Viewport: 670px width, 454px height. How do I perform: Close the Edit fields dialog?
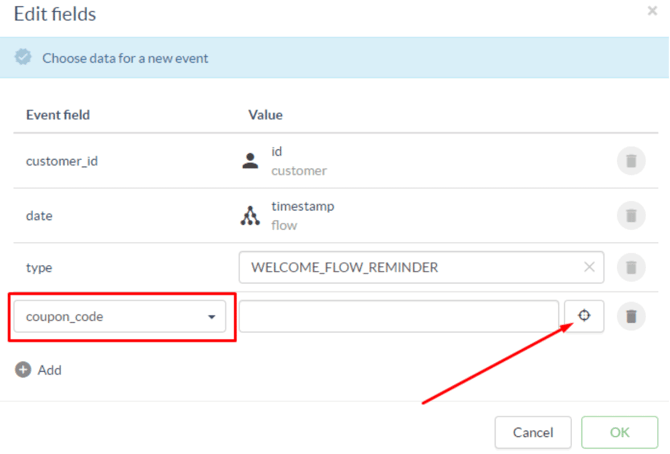652,12
